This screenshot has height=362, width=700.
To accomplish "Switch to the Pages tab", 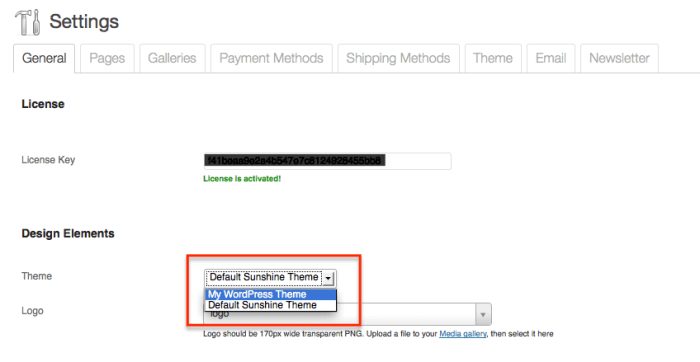I will click(x=107, y=58).
